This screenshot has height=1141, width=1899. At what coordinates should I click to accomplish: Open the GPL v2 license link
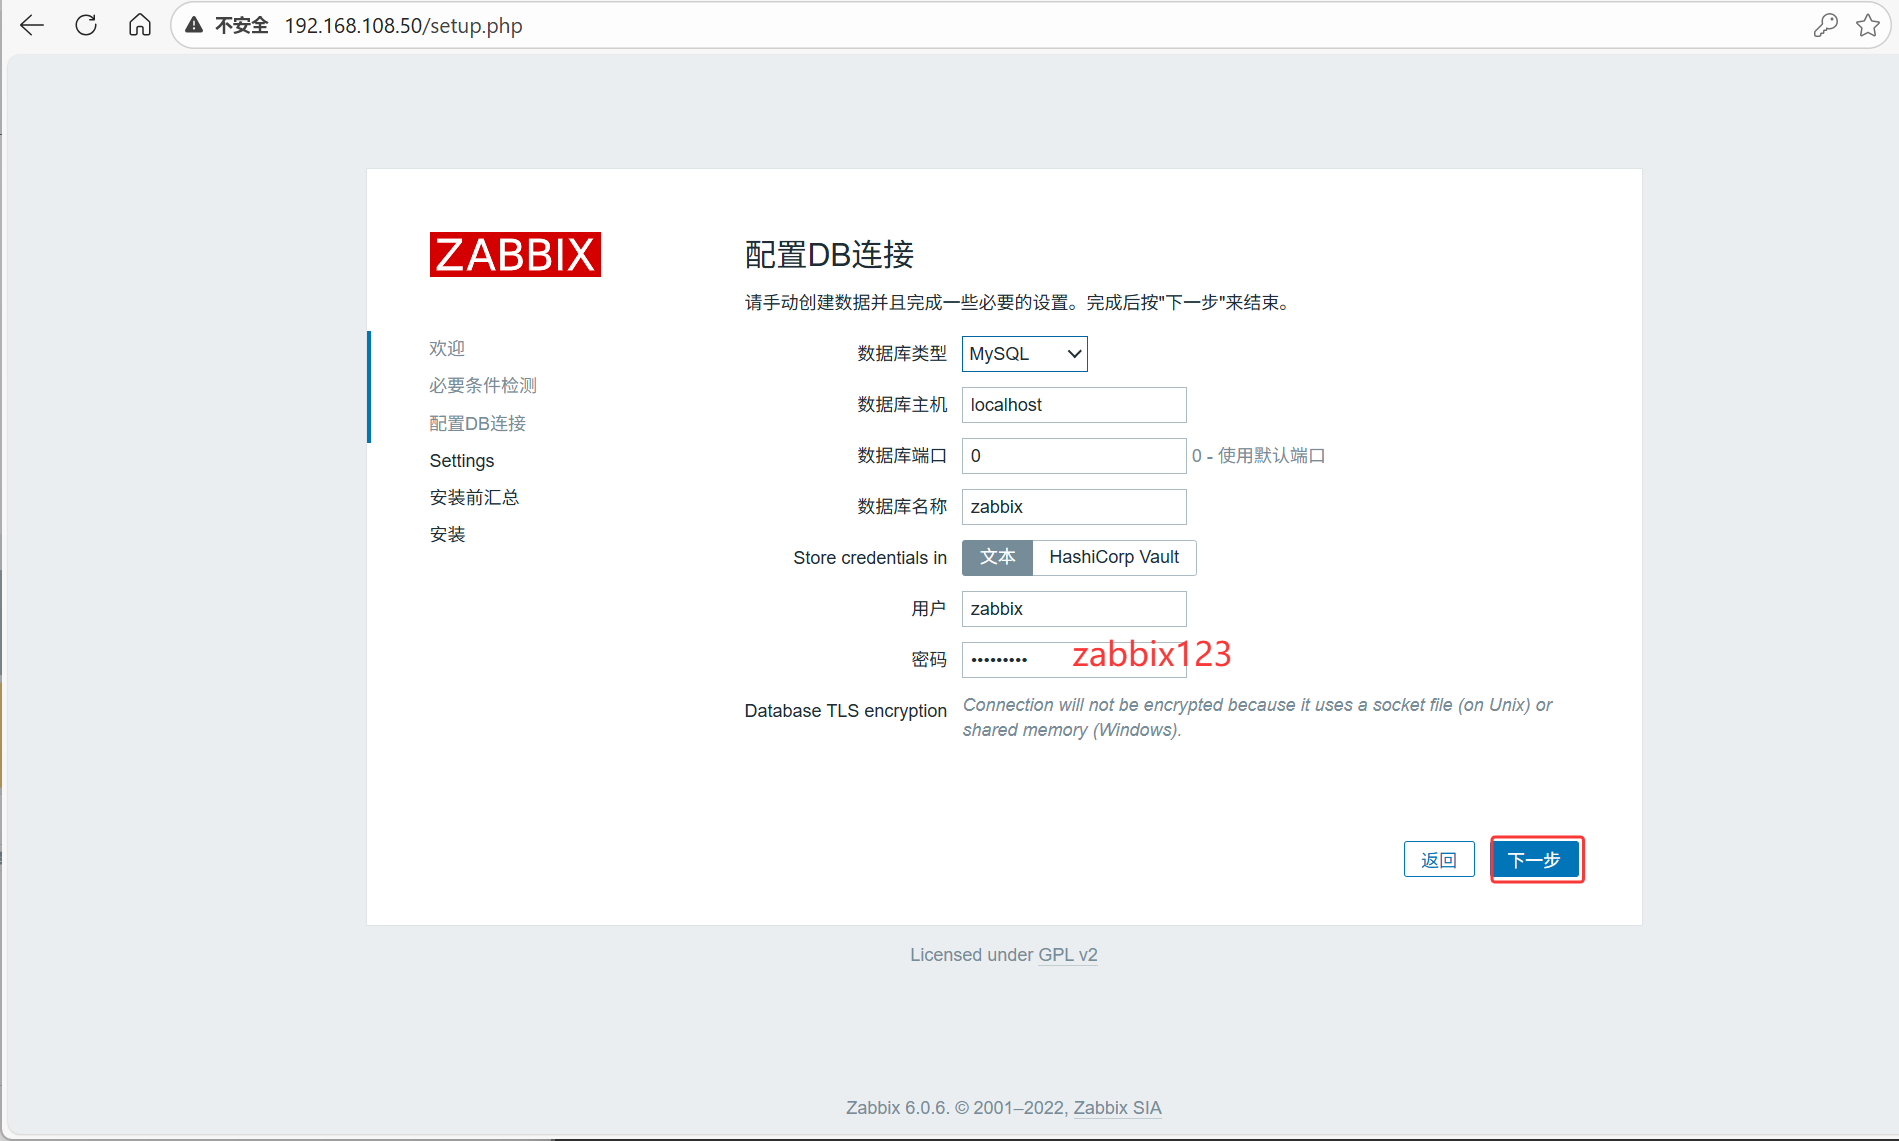click(1068, 955)
